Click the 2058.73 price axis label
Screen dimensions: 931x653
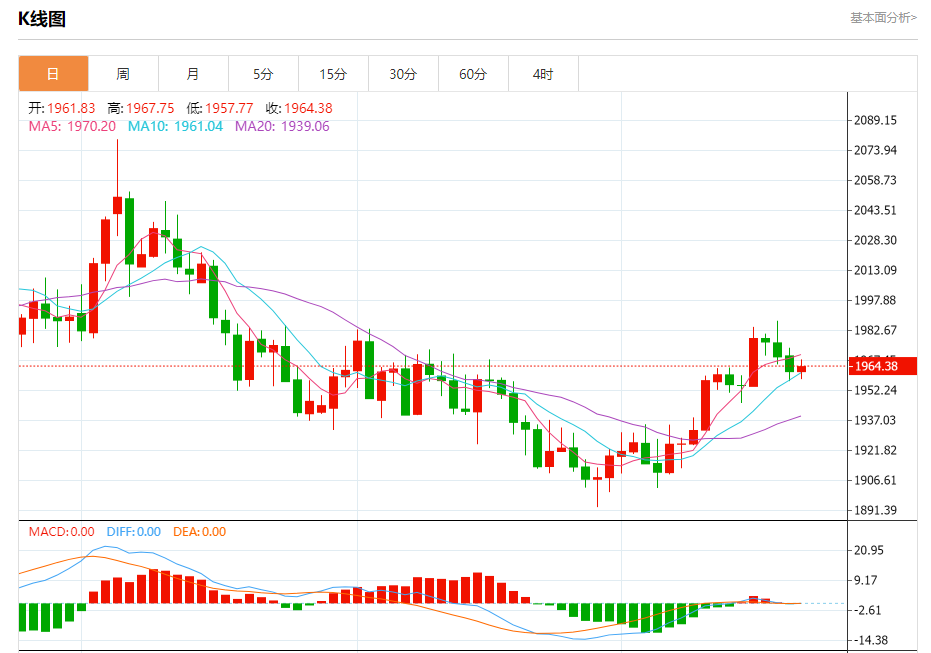coord(875,180)
